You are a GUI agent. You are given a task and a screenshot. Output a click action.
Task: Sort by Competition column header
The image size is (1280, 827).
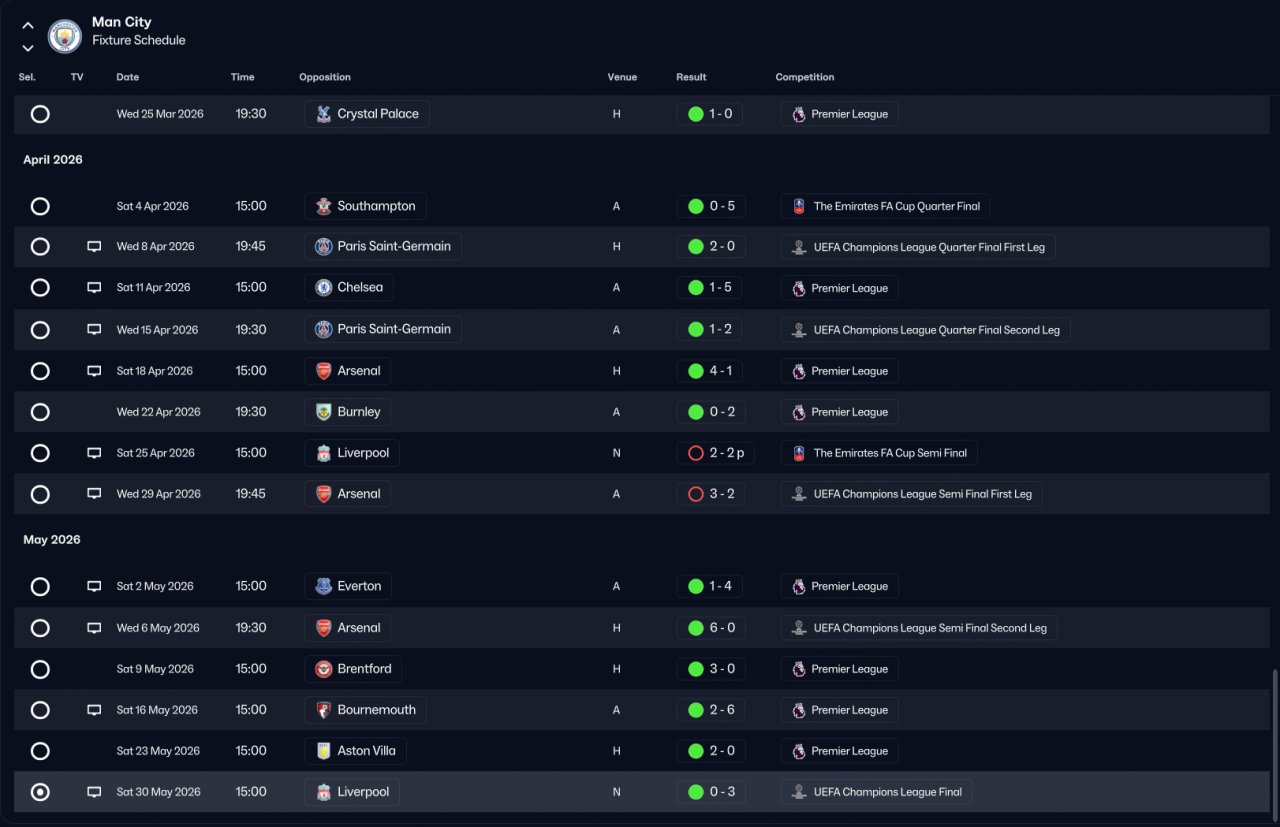[x=805, y=77]
